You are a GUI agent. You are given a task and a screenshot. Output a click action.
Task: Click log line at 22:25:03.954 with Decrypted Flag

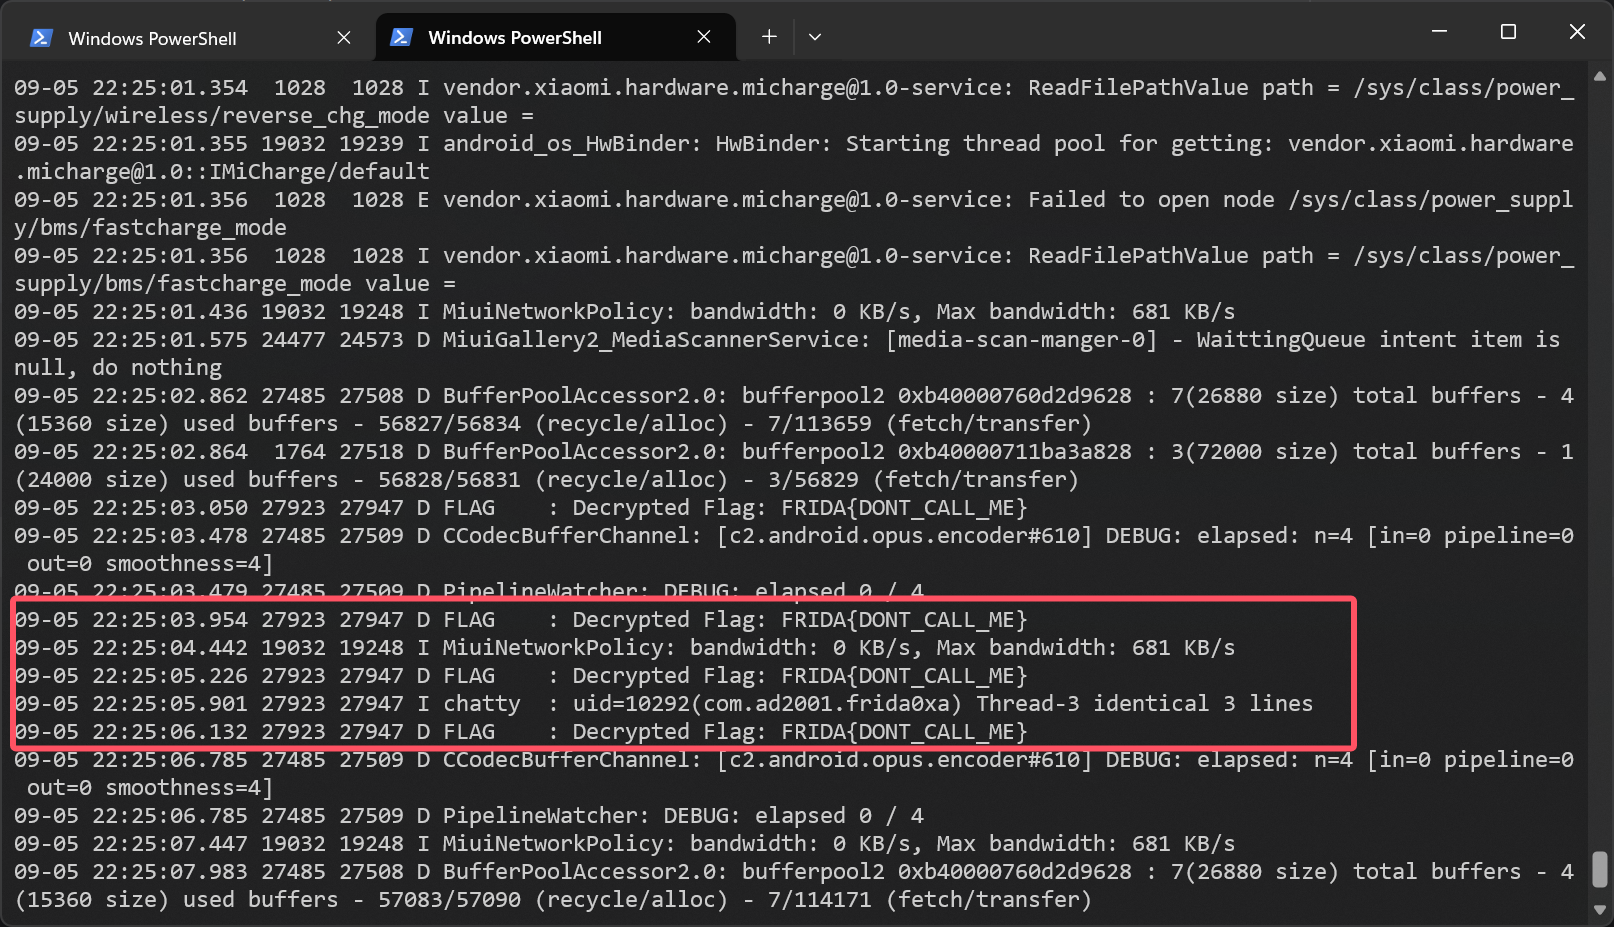click(x=520, y=620)
